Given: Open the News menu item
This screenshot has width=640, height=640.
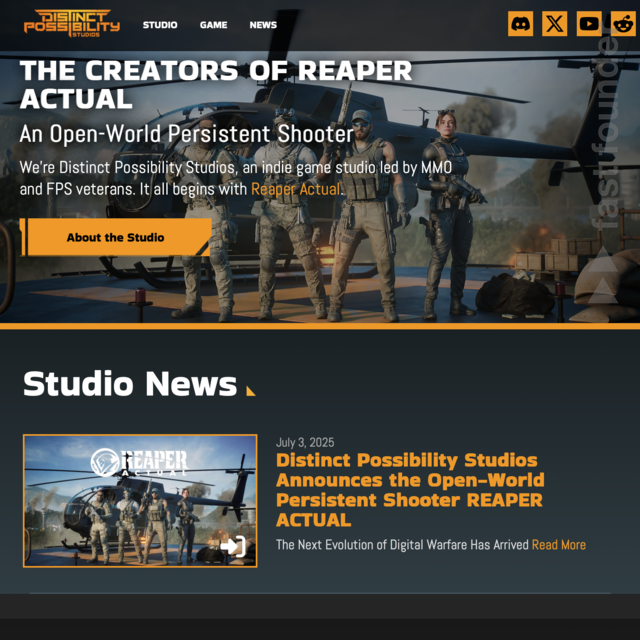Looking at the screenshot, I should point(263,25).
